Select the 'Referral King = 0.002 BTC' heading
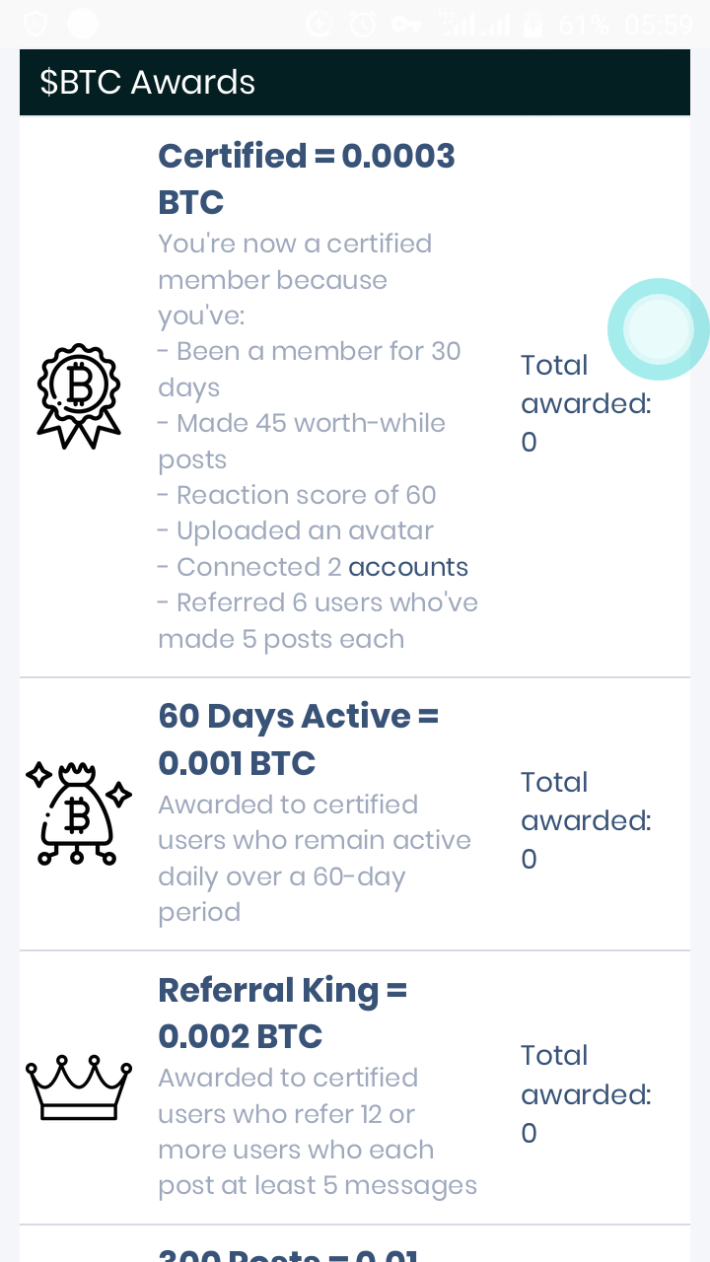The height and width of the screenshot is (1262, 710). 283,1013
